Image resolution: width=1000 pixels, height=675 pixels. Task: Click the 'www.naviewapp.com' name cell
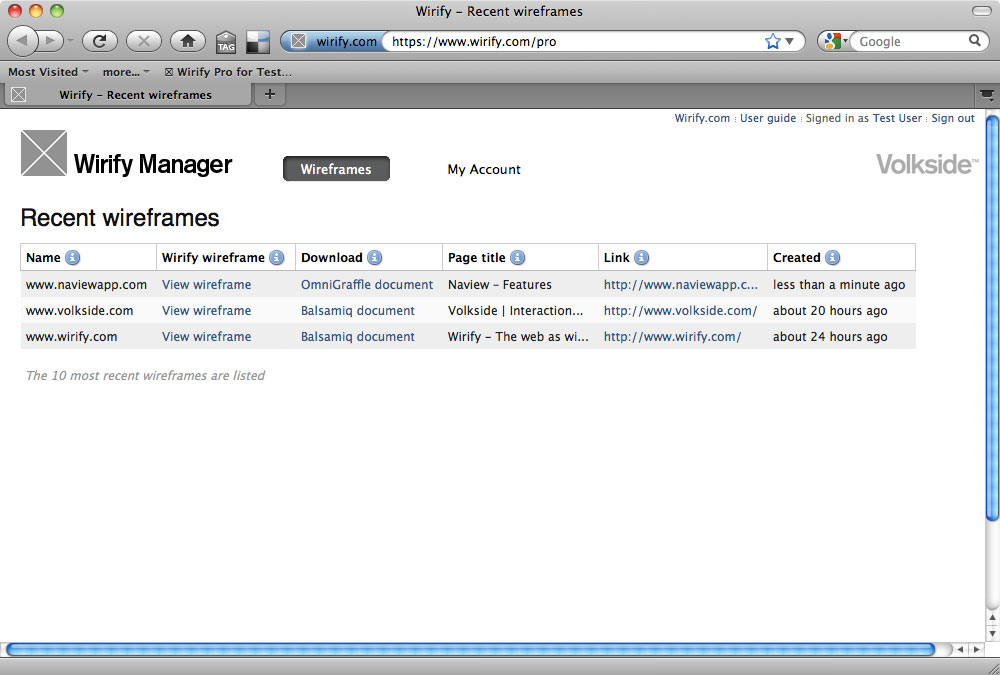click(86, 285)
